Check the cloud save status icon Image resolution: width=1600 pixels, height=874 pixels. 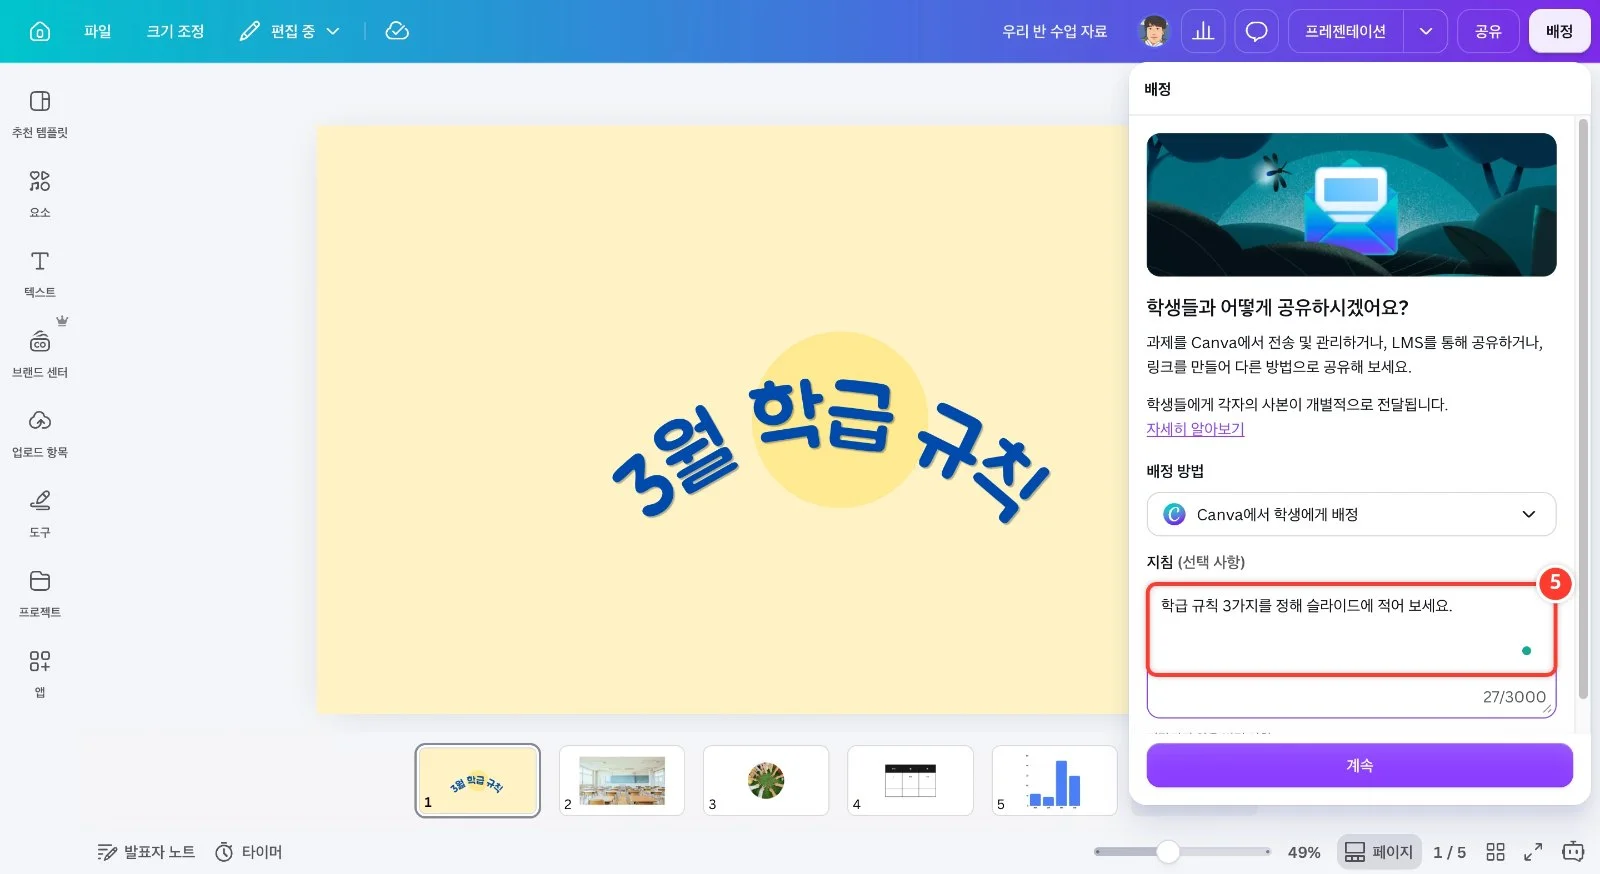coord(397,31)
